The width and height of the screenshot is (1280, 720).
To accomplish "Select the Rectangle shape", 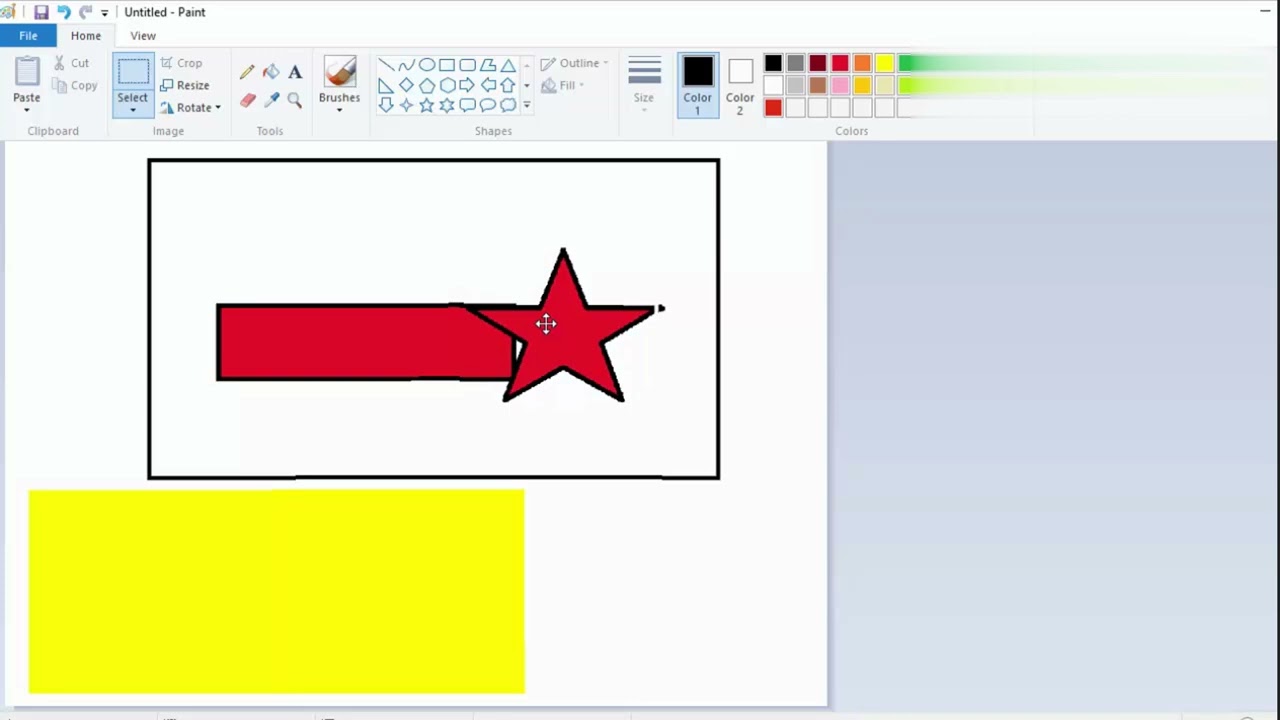I will coord(447,65).
